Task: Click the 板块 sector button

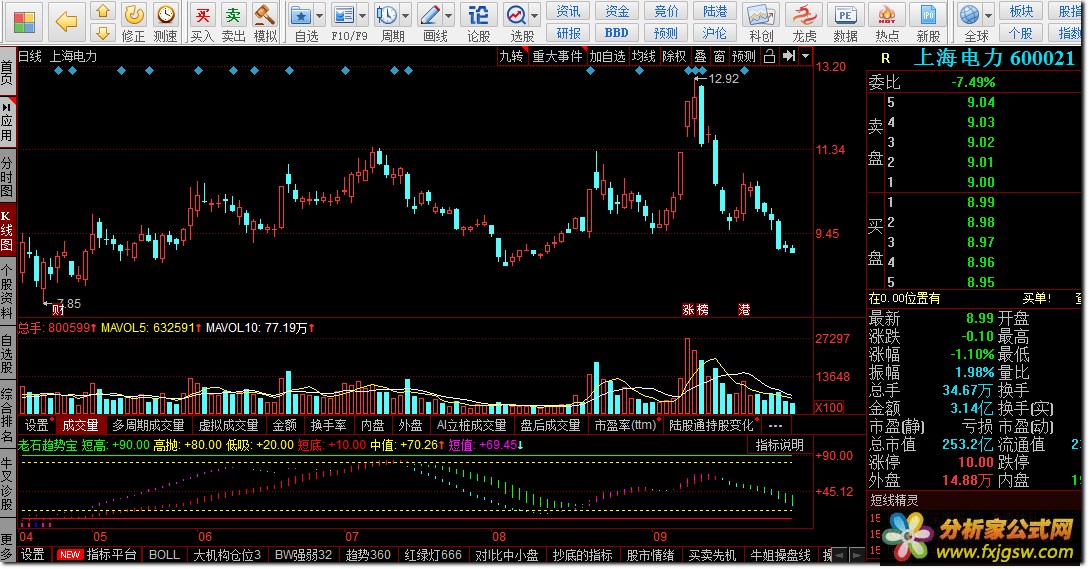Action: click(x=1021, y=11)
